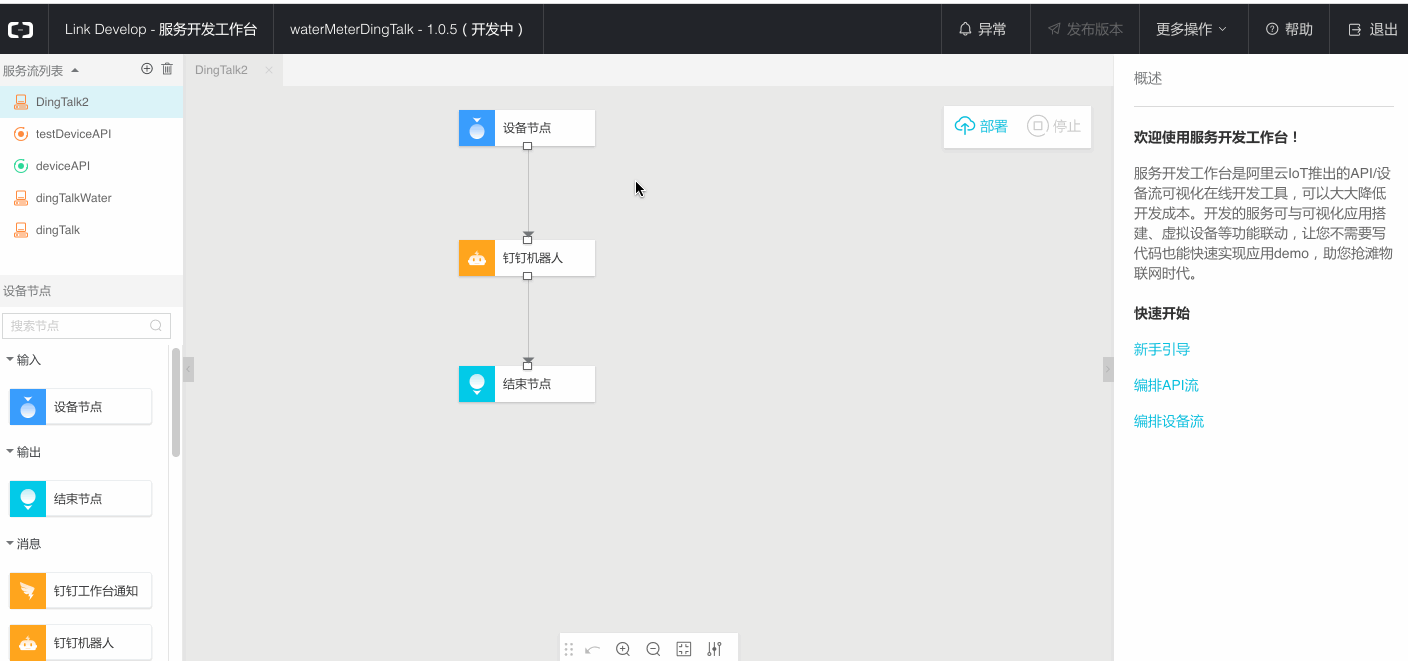
Task: Select the blue 设备节点 icon on canvas
Action: click(x=477, y=128)
